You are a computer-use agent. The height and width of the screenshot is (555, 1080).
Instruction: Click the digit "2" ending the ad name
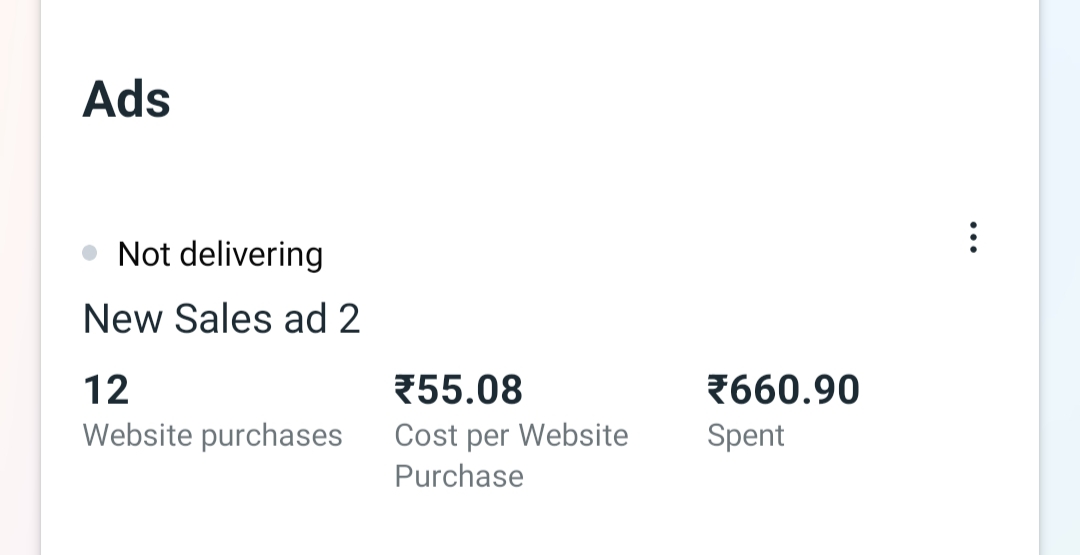point(349,319)
